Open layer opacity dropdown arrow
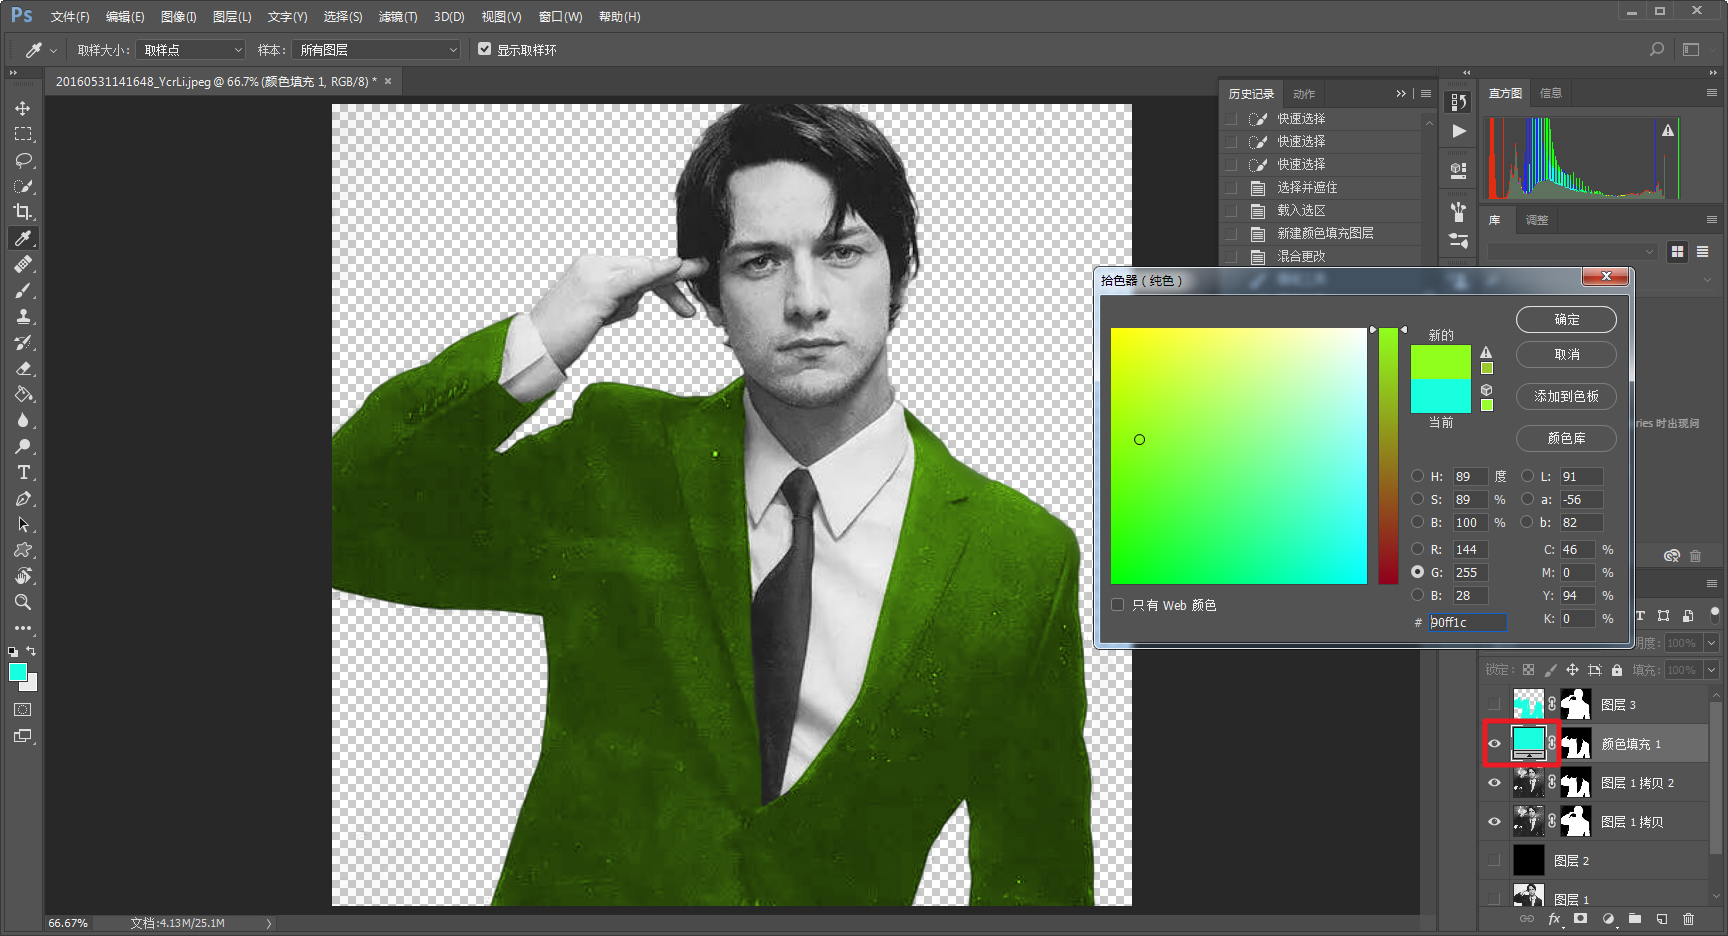This screenshot has height=936, width=1728. [x=1711, y=643]
